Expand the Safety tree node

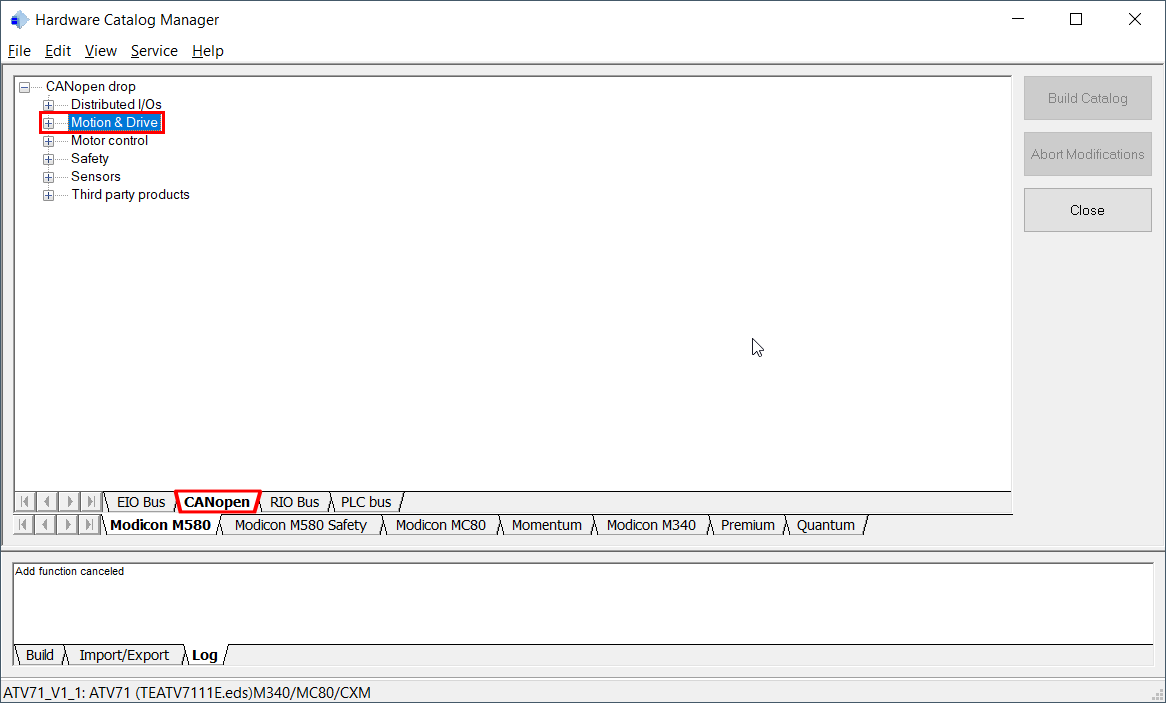(x=48, y=159)
